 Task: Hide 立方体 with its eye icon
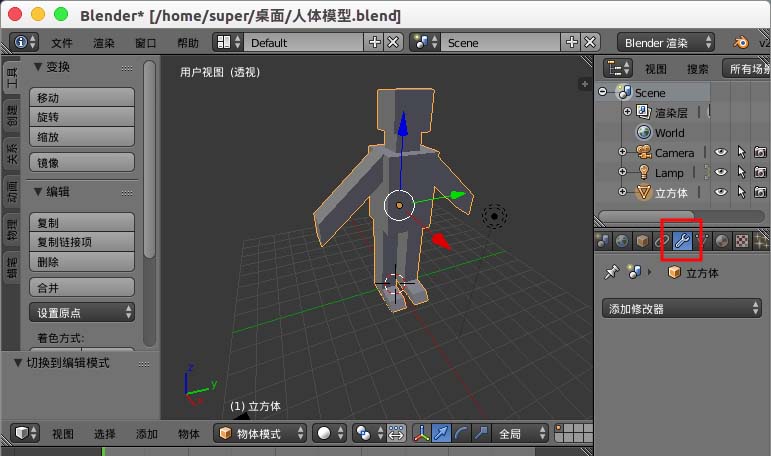click(x=720, y=192)
